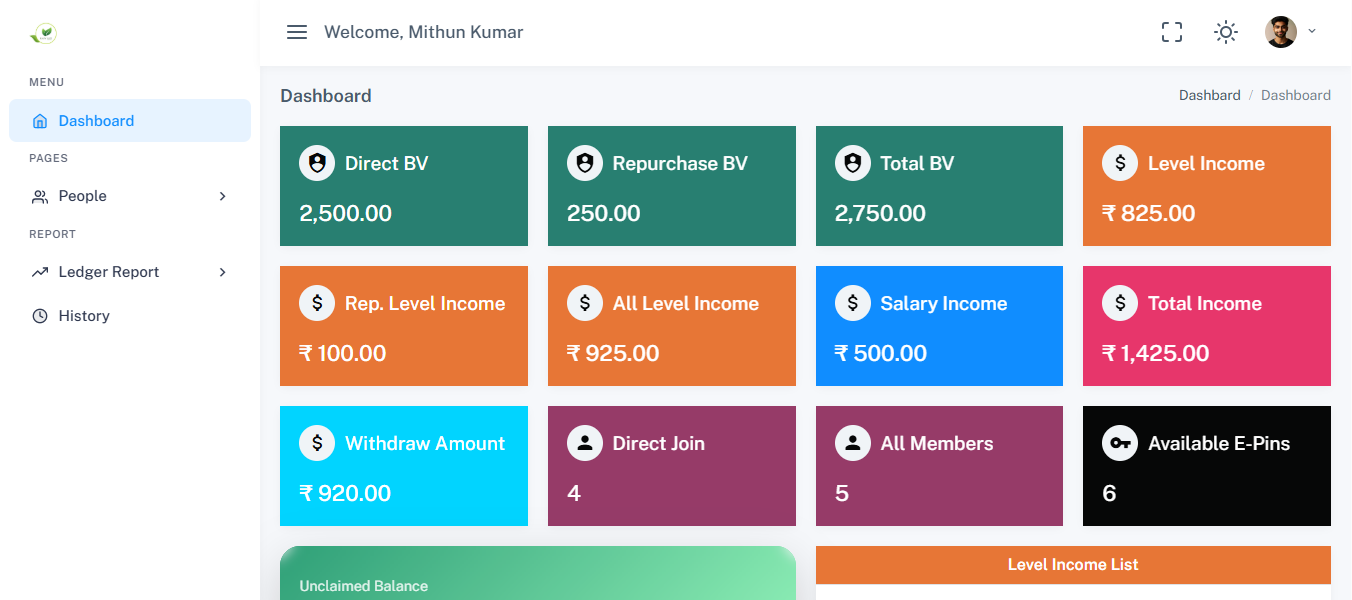Expand the People submenu chevron
1352x600 pixels.
(223, 196)
